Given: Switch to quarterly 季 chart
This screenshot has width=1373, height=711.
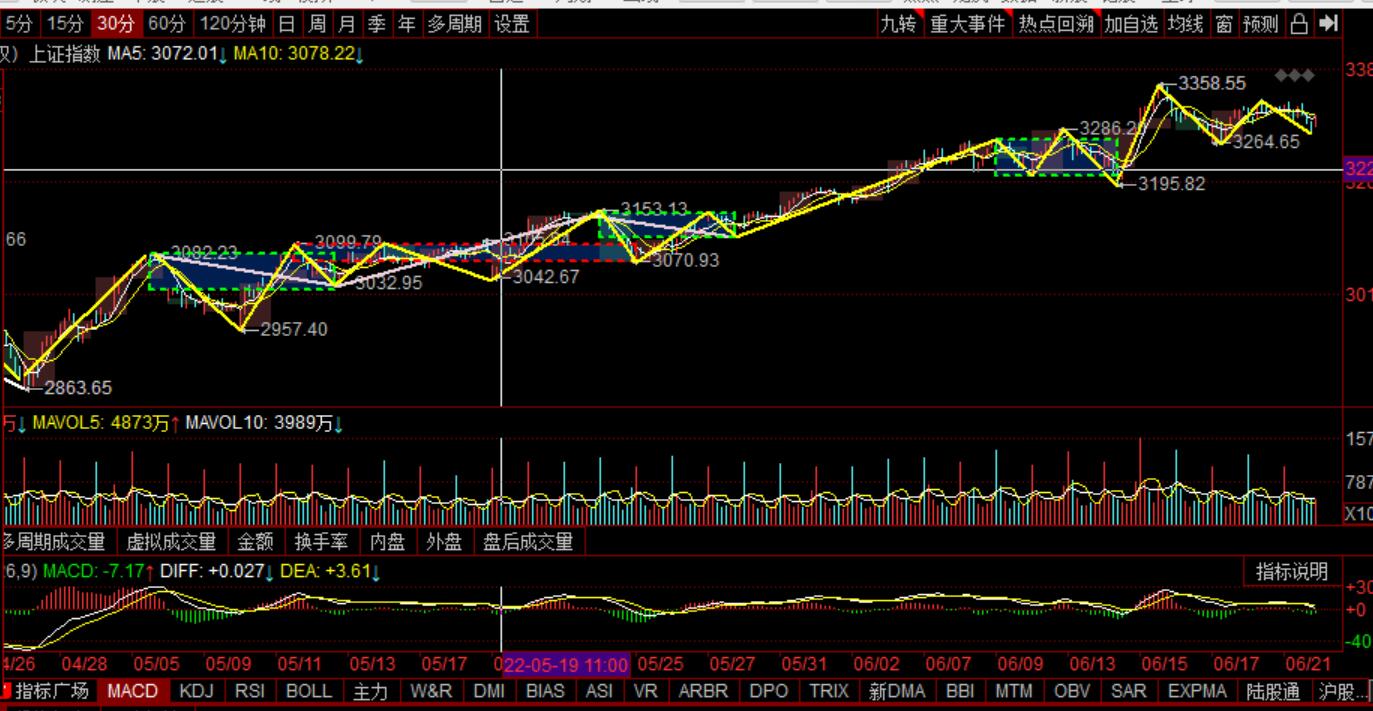Looking at the screenshot, I should point(376,24).
